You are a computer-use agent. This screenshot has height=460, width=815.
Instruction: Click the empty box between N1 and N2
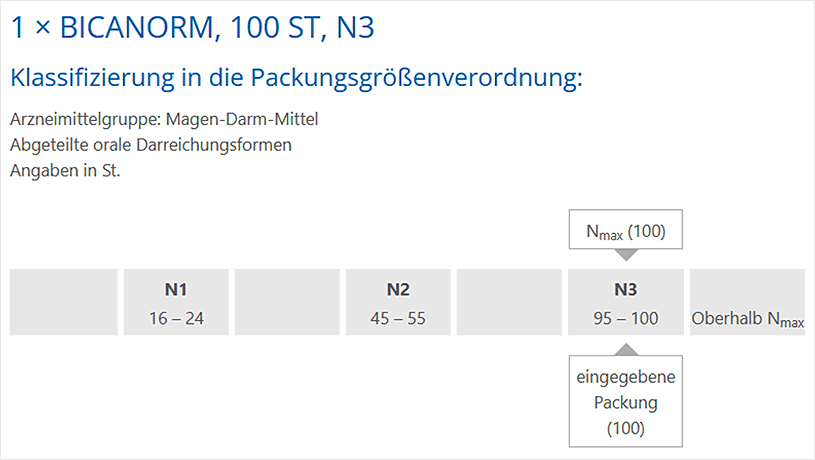[x=287, y=302]
